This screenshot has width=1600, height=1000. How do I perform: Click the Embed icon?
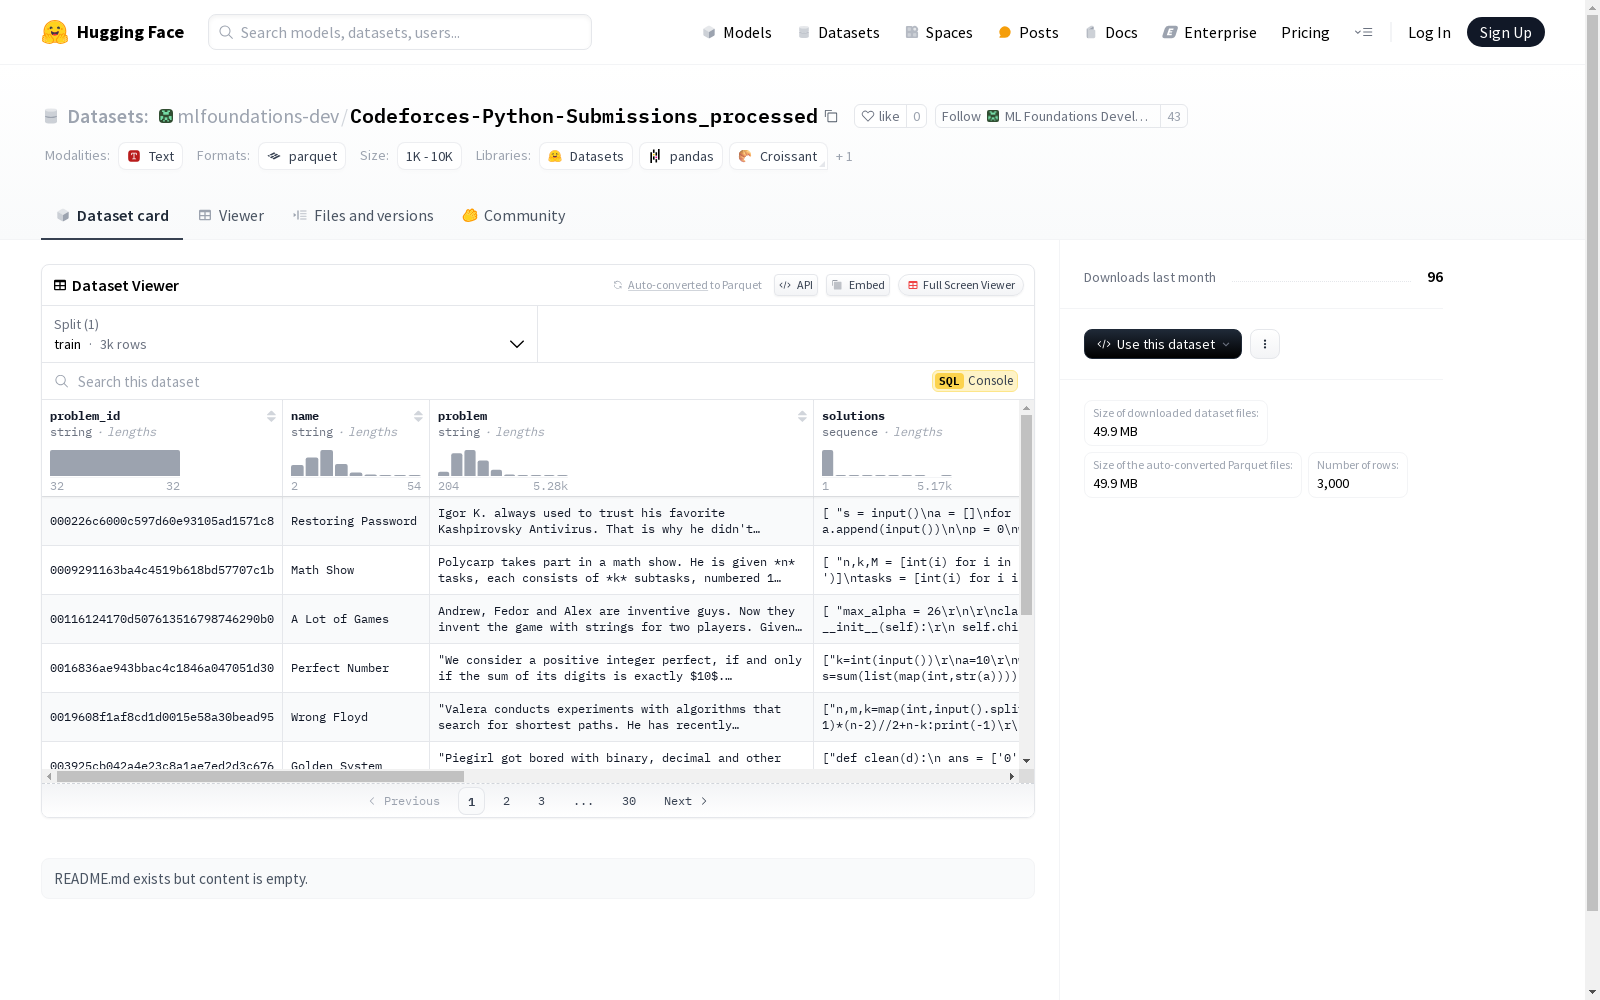[x=857, y=285]
